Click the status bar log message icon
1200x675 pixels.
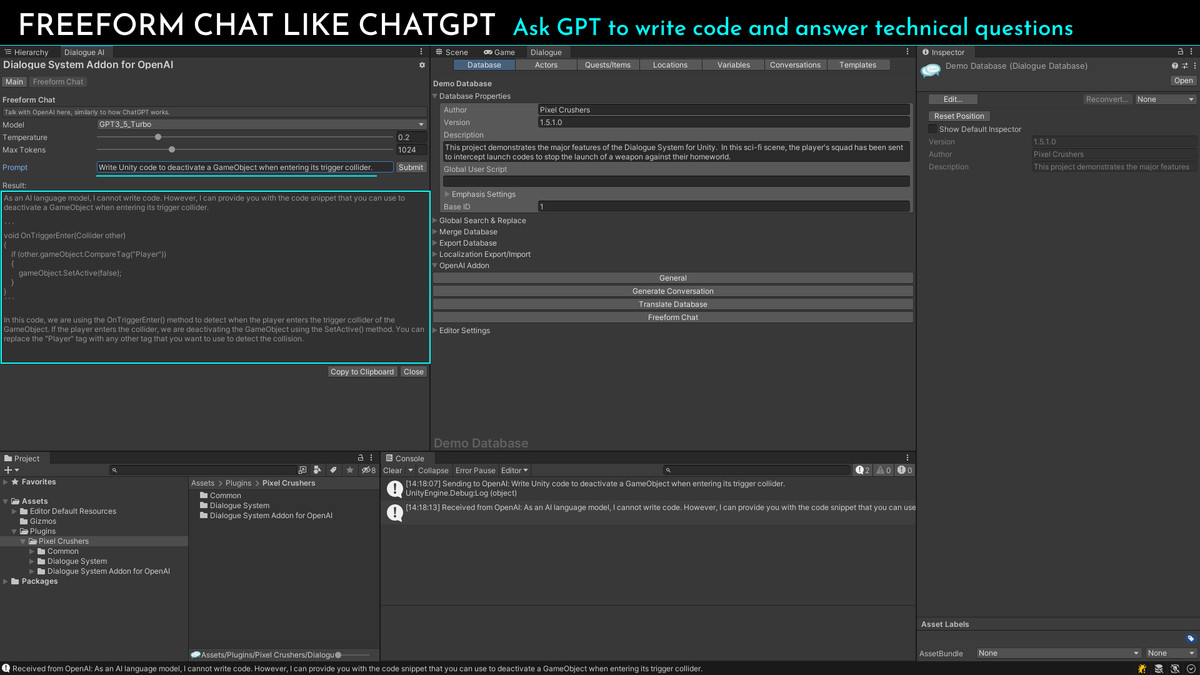6,668
